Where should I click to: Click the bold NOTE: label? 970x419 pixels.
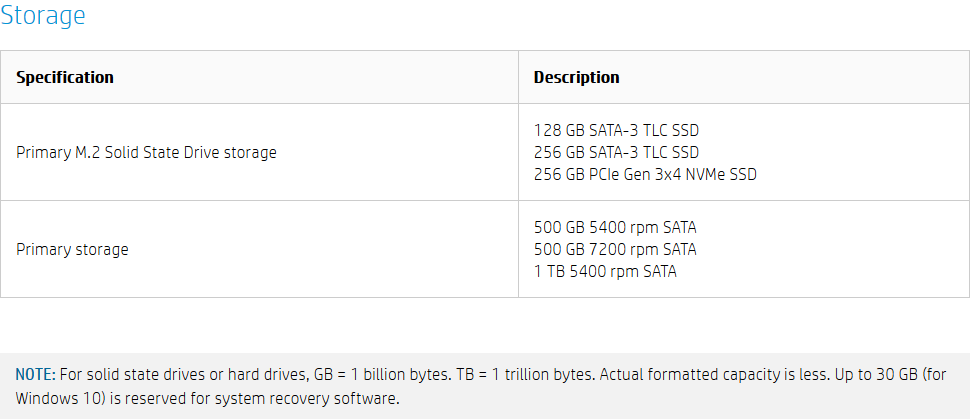pos(36,375)
